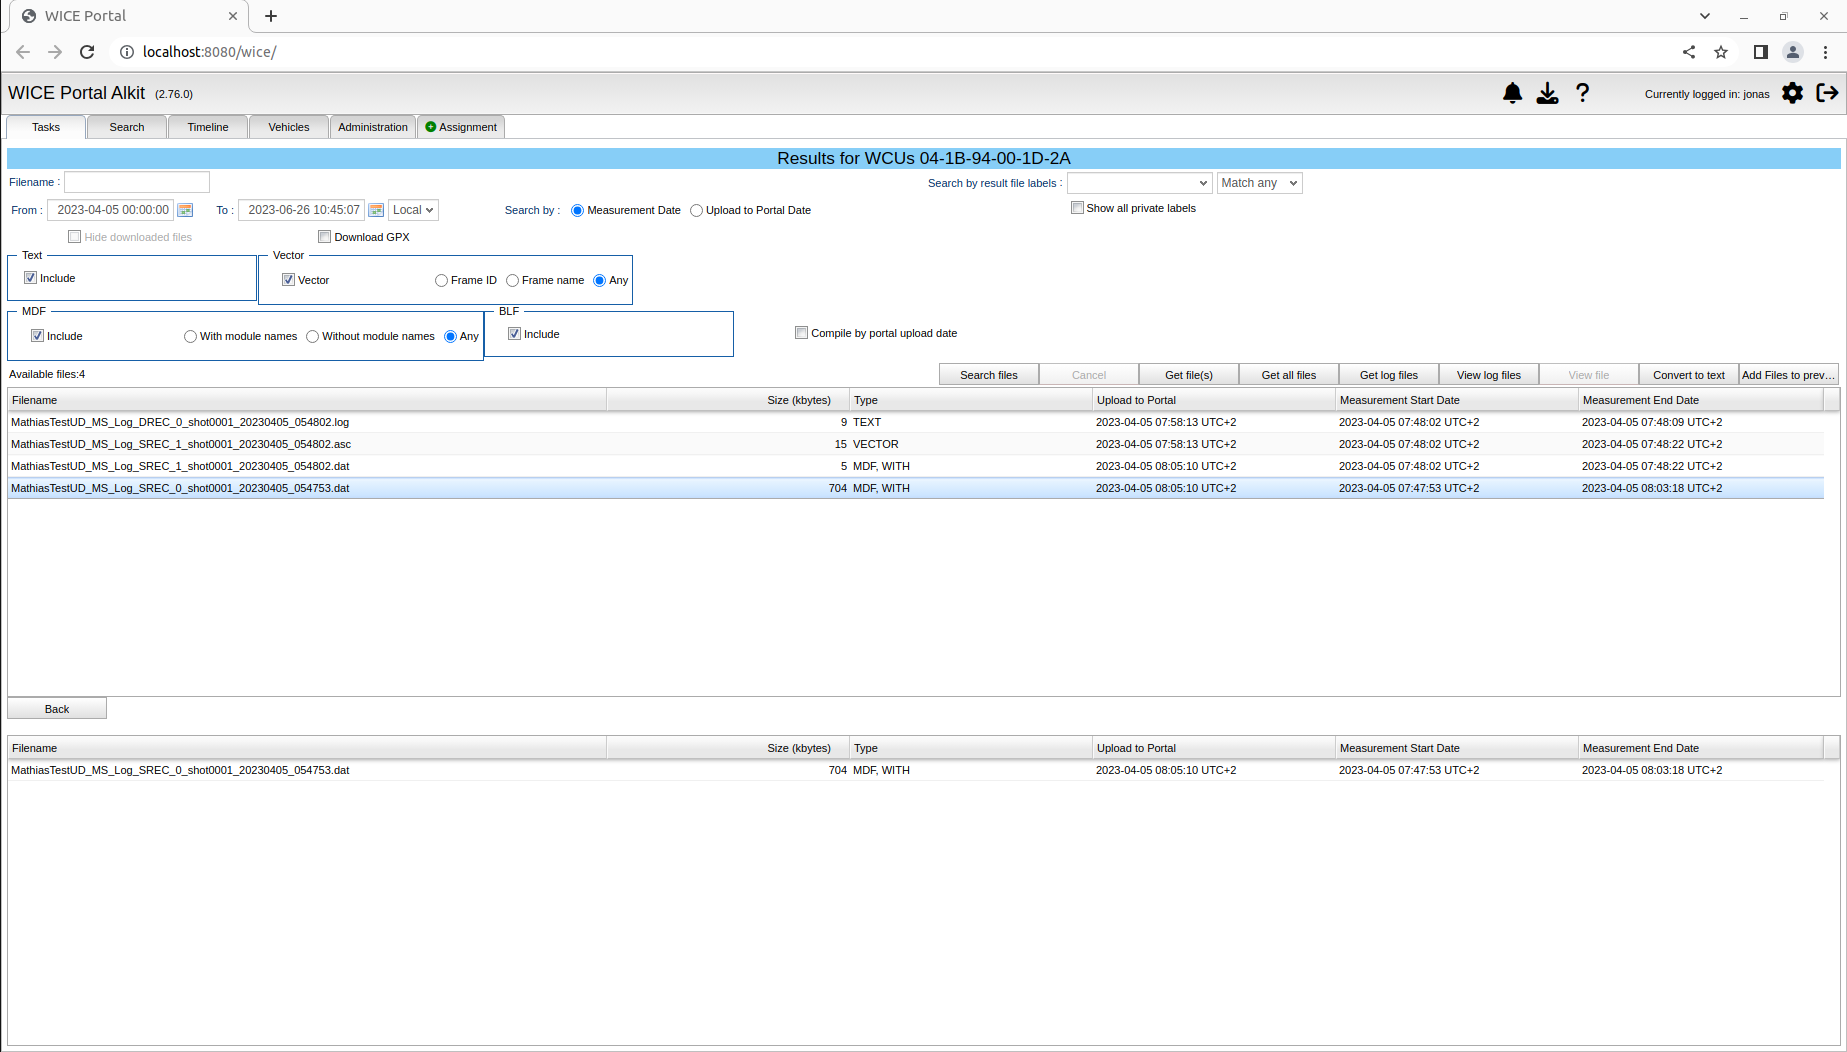This screenshot has width=1847, height=1052.
Task: Open help via question mark icon
Action: pos(1582,93)
